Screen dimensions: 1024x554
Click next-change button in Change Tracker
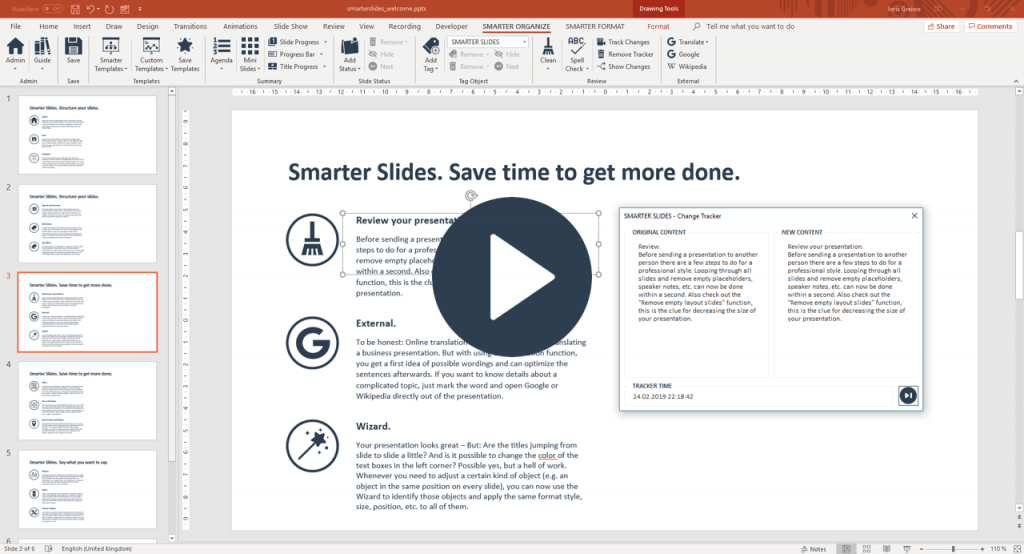tap(908, 395)
